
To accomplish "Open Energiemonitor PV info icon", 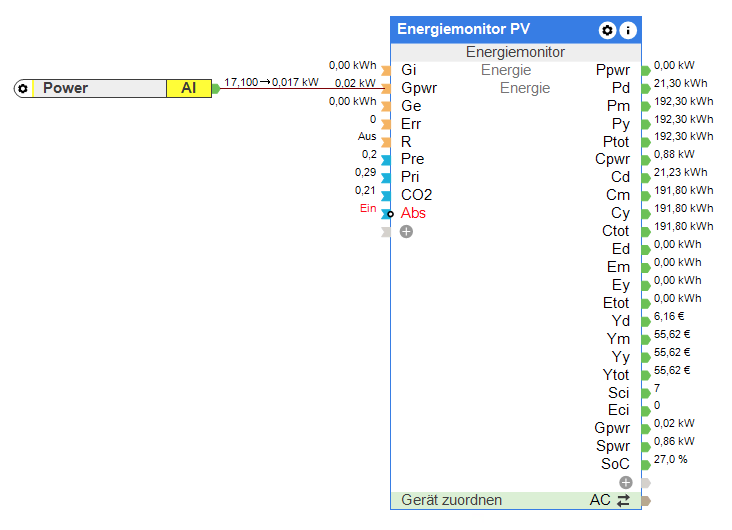I will point(628,30).
